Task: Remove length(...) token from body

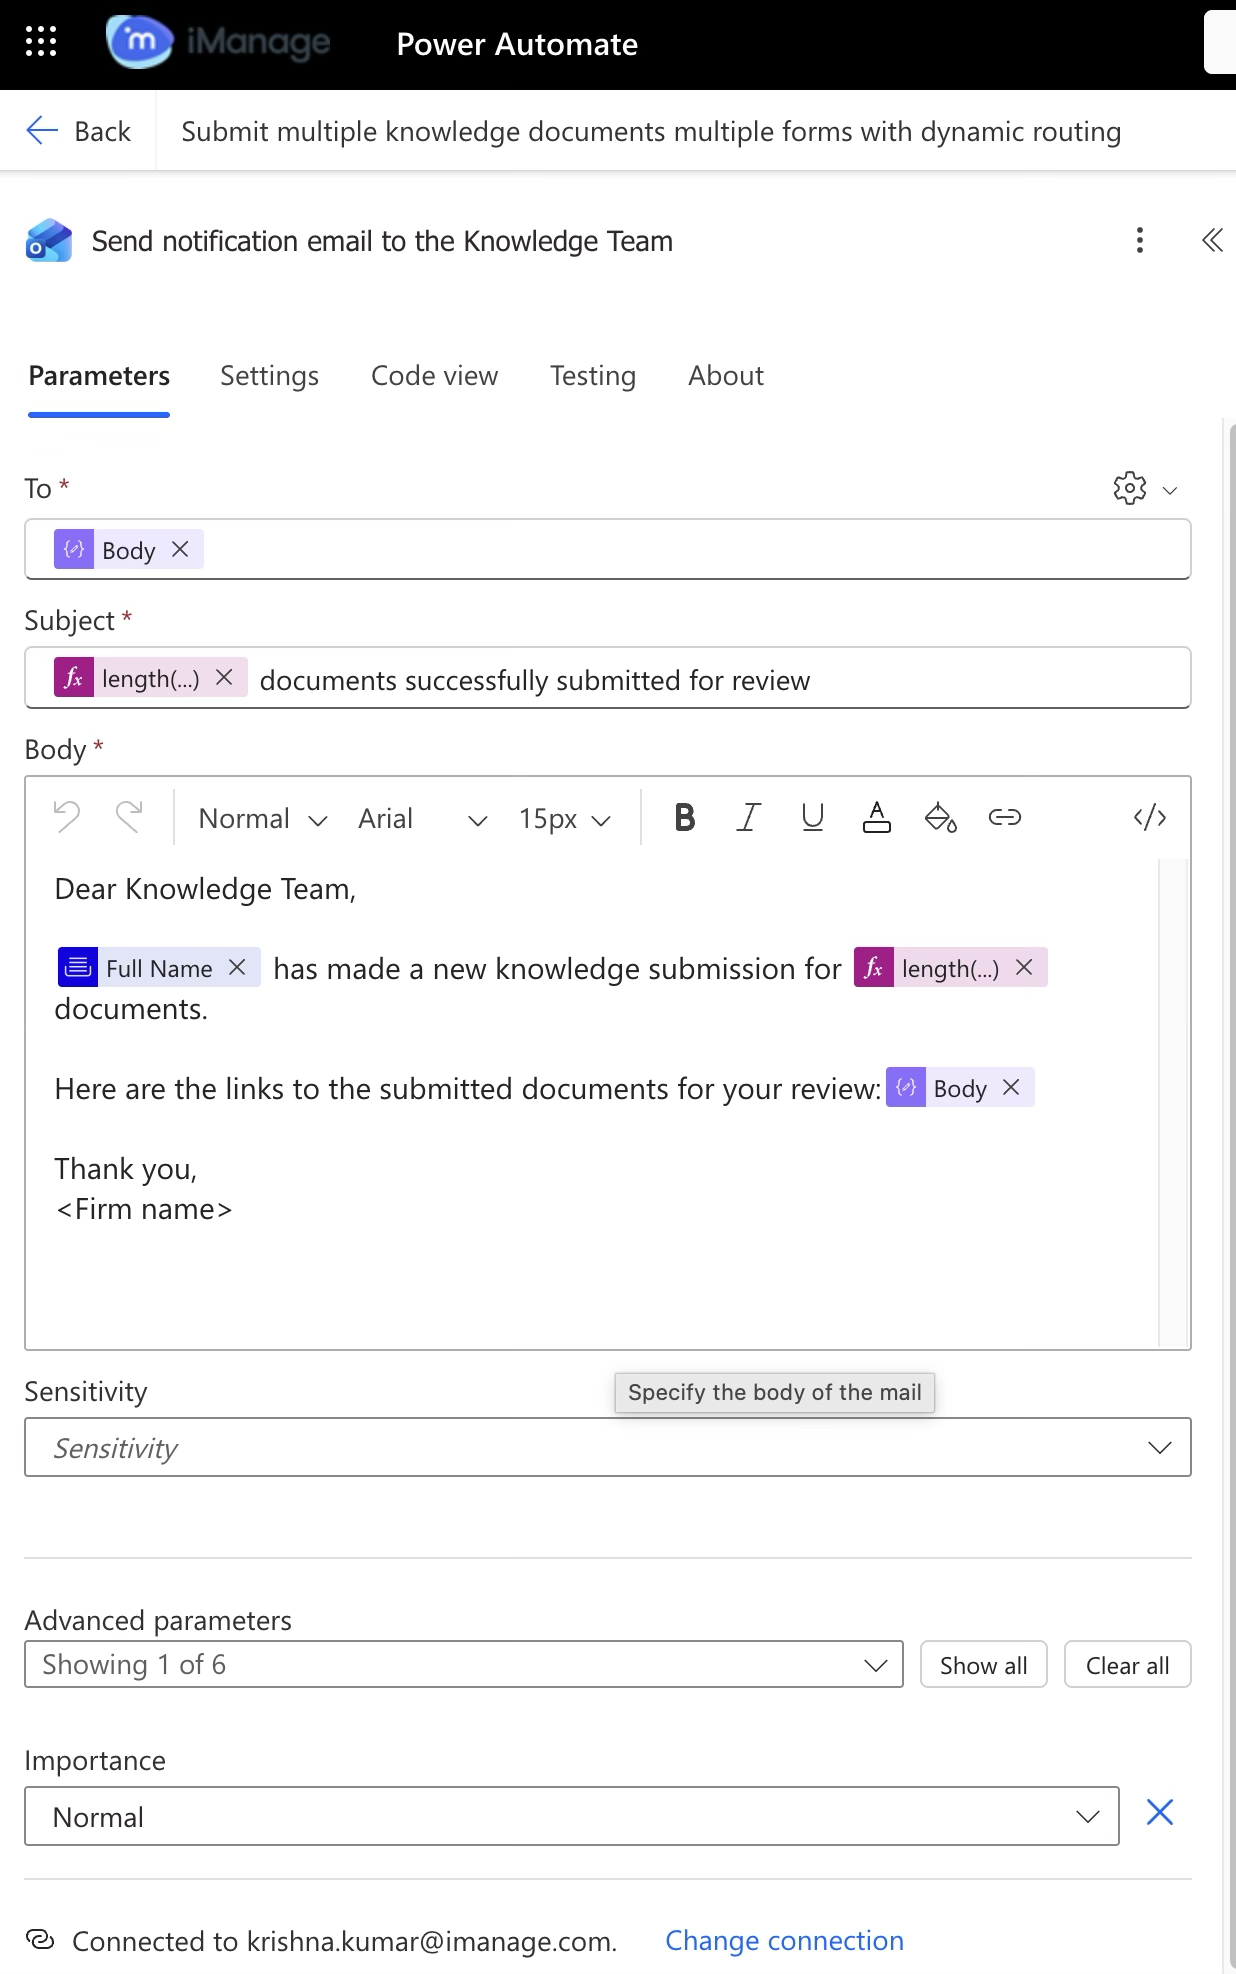Action: pyautogui.click(x=1024, y=967)
